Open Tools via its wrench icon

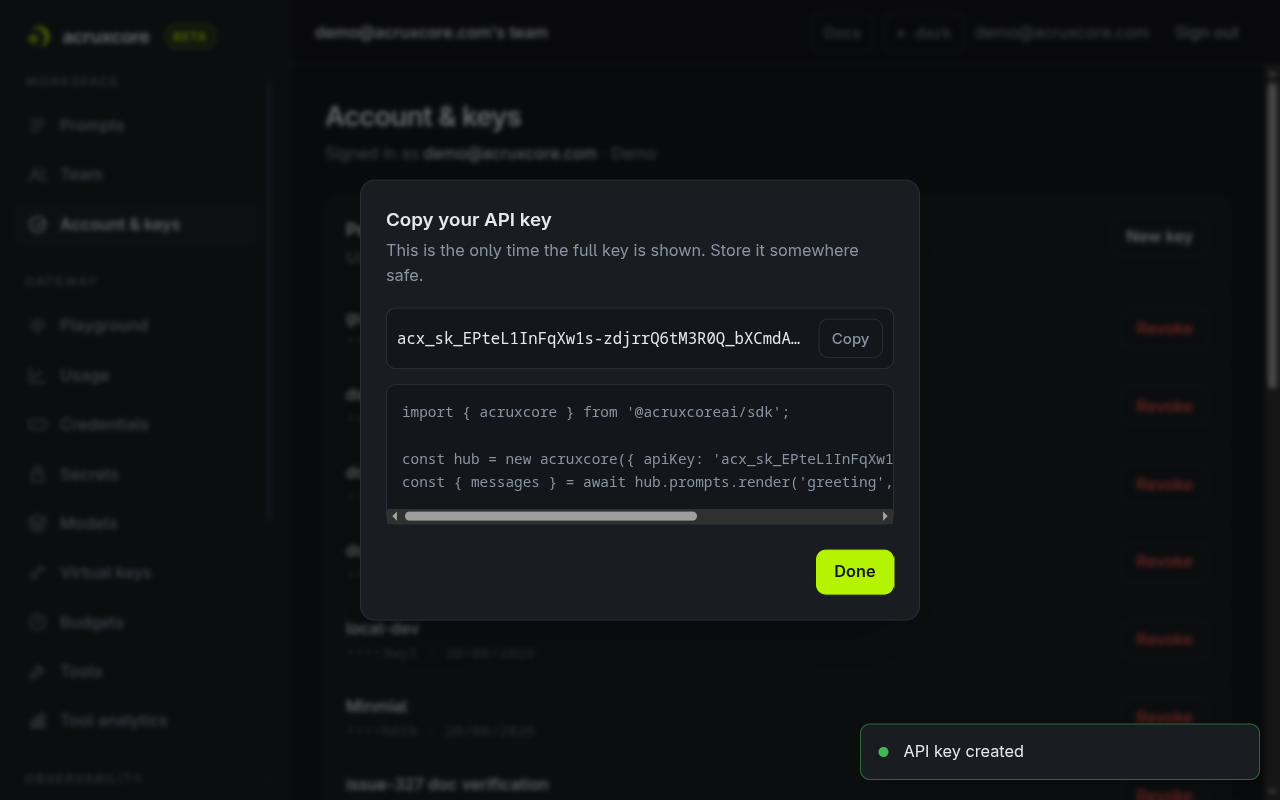(38, 671)
